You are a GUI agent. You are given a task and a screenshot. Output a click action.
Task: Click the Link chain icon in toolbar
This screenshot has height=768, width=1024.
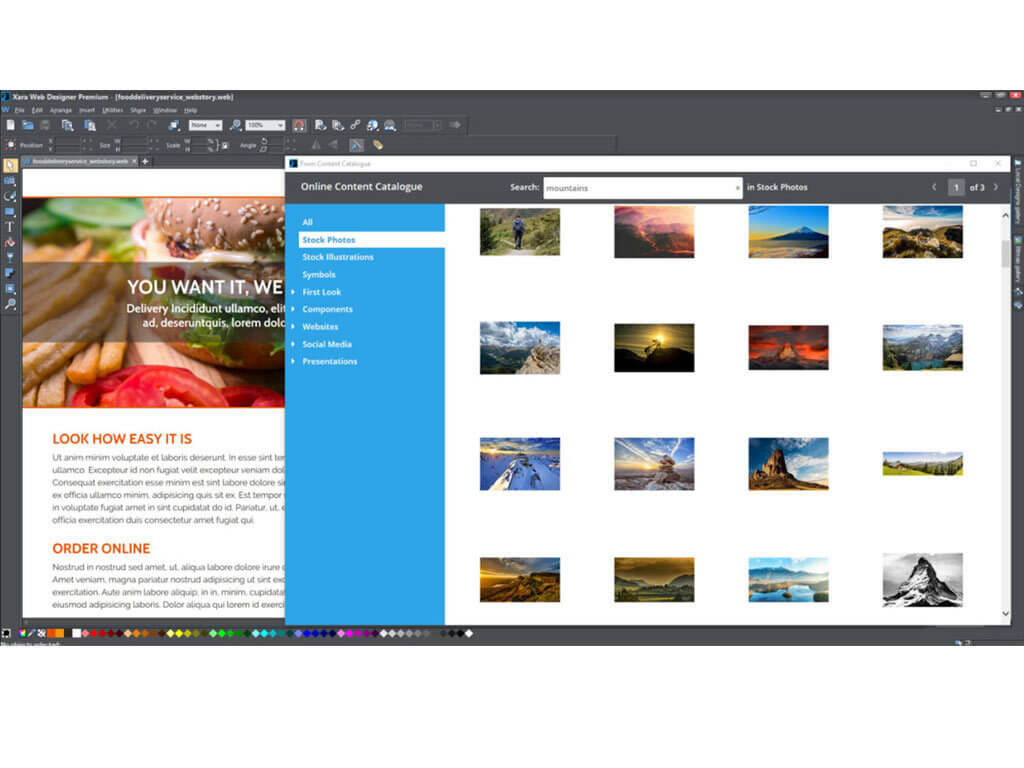[x=355, y=125]
